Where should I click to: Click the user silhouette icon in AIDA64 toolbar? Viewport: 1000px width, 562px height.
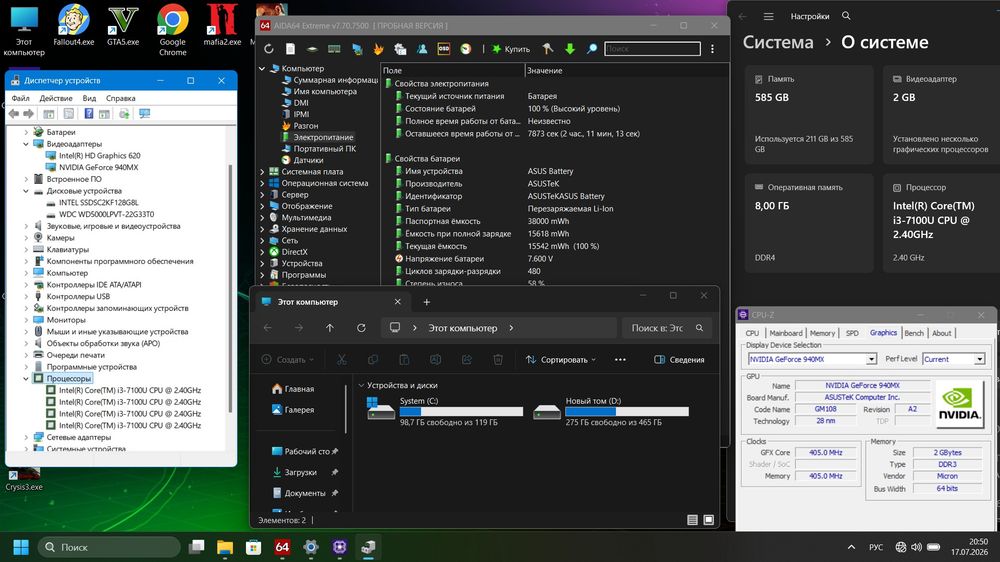(422, 48)
